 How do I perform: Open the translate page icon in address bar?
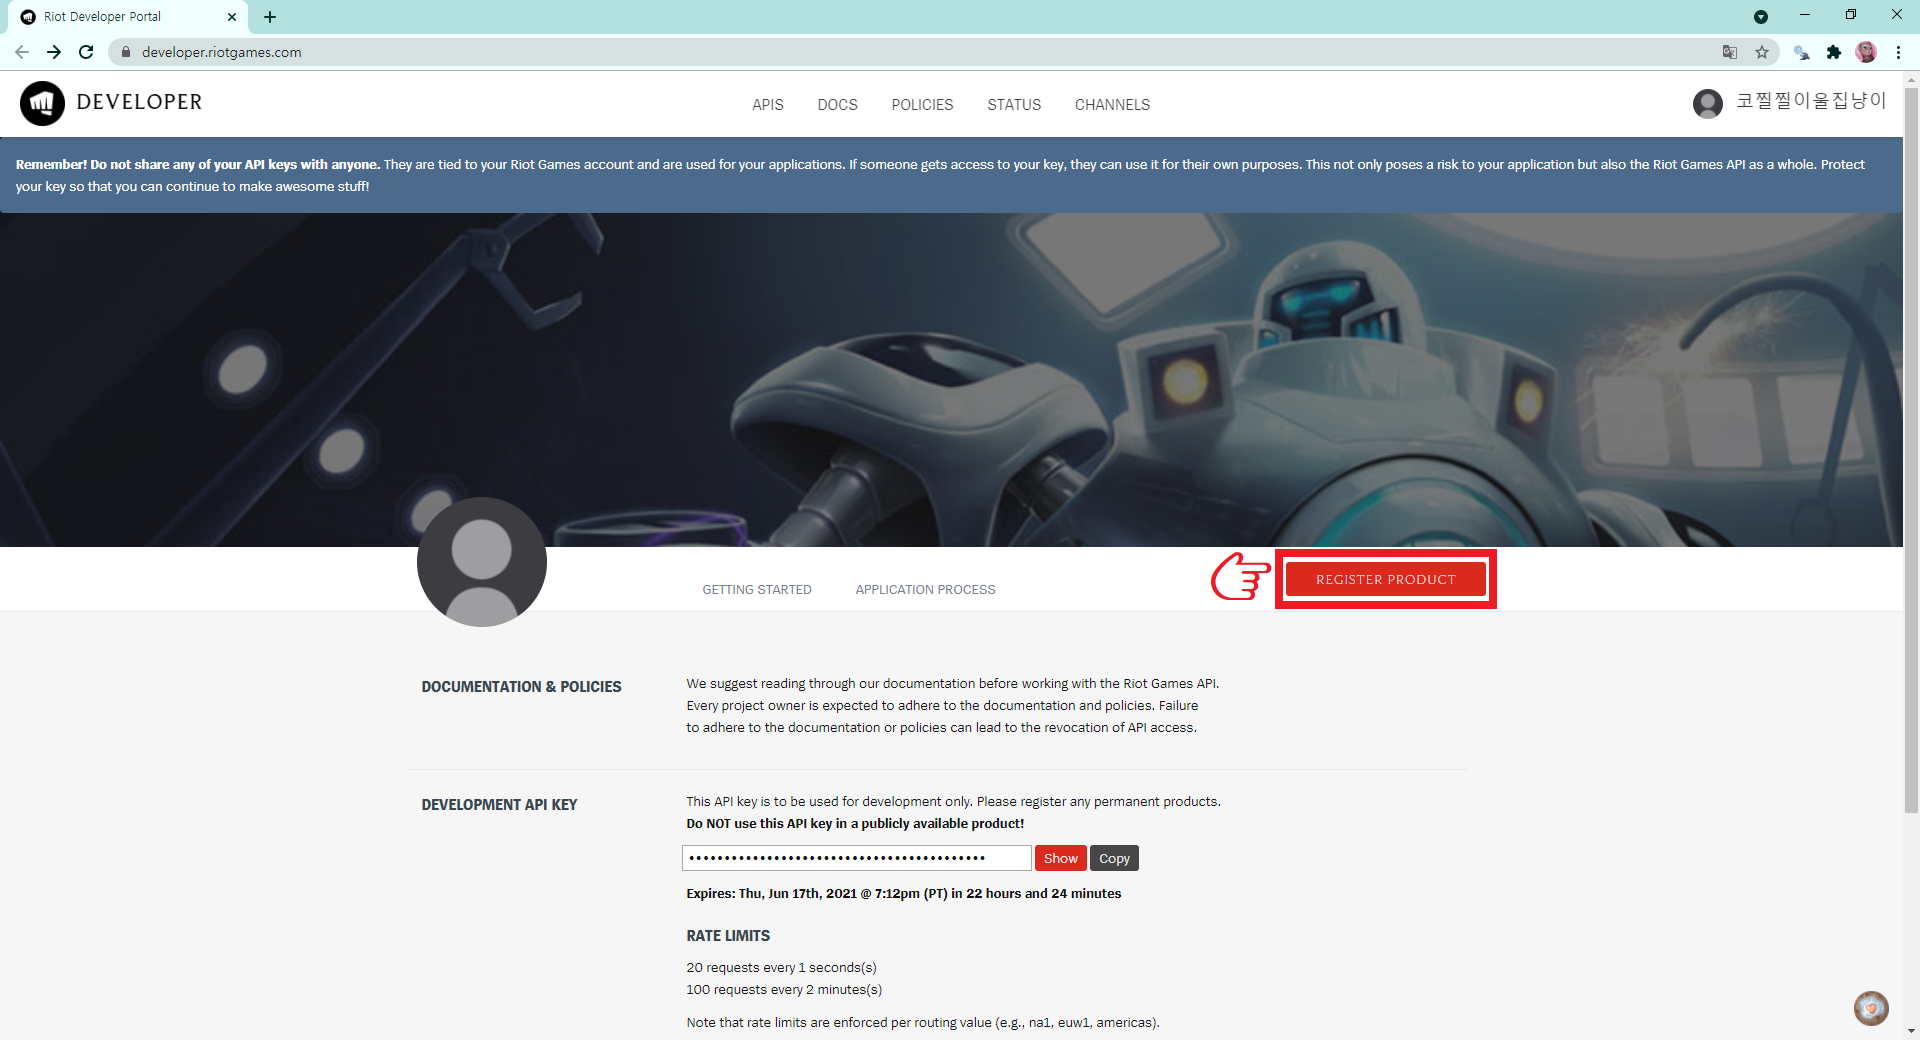1730,52
